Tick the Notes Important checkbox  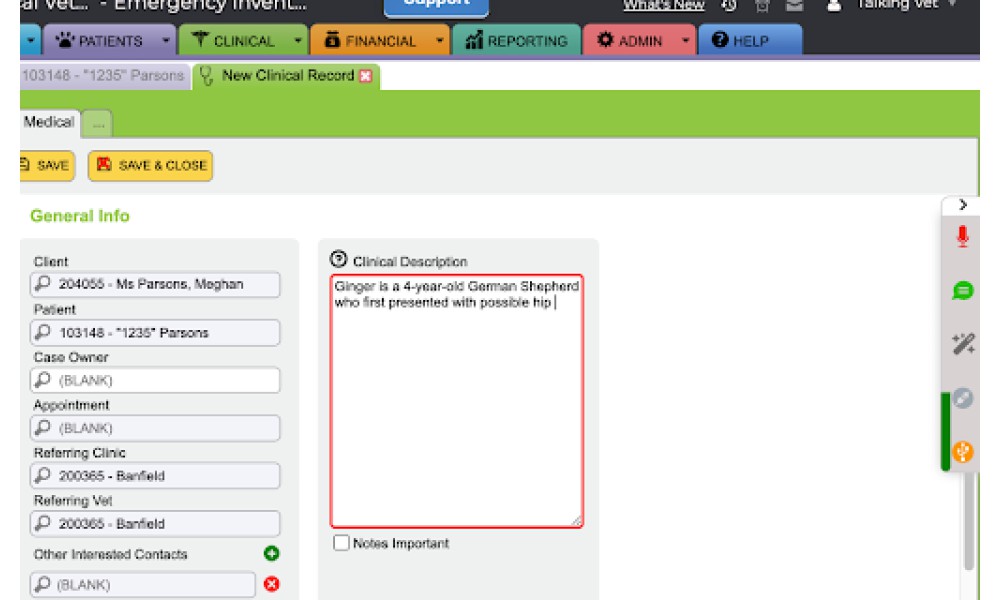[341, 543]
